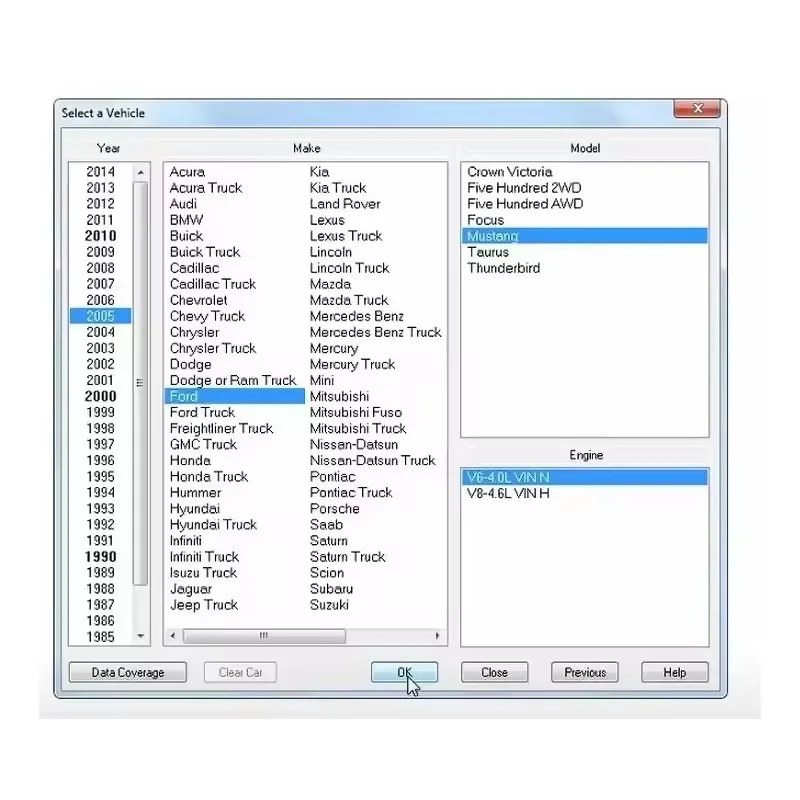Select Acura in Make list
This screenshot has height=800, width=800.
click(x=187, y=171)
